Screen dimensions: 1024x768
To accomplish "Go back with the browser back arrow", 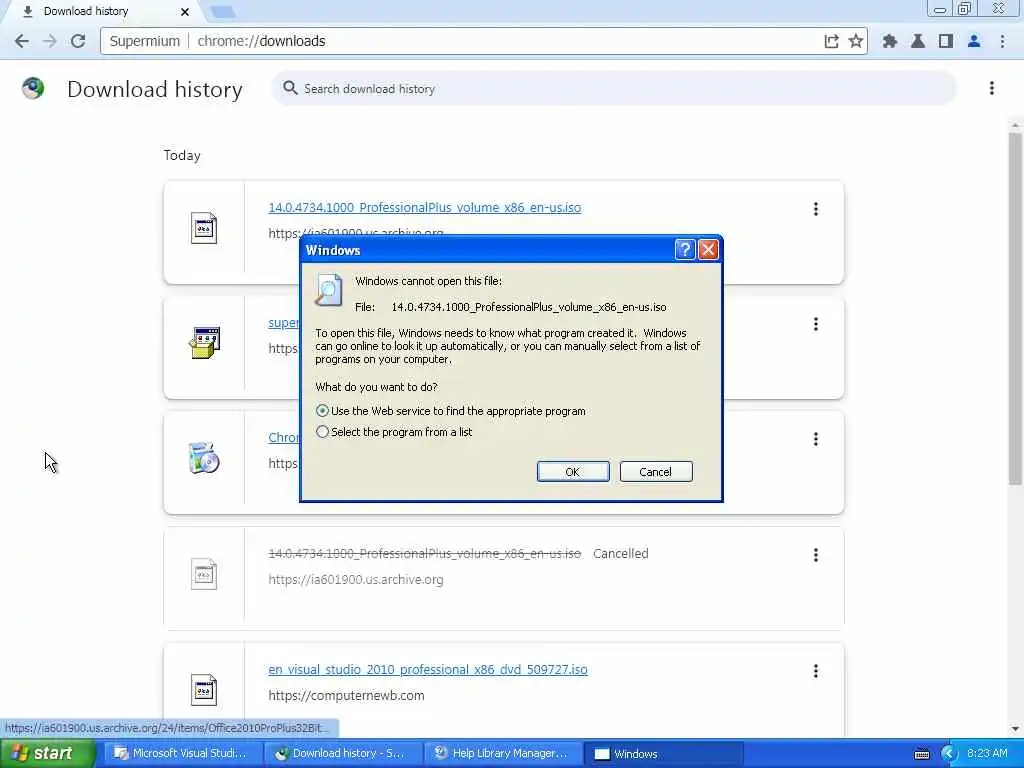I will point(22,41).
